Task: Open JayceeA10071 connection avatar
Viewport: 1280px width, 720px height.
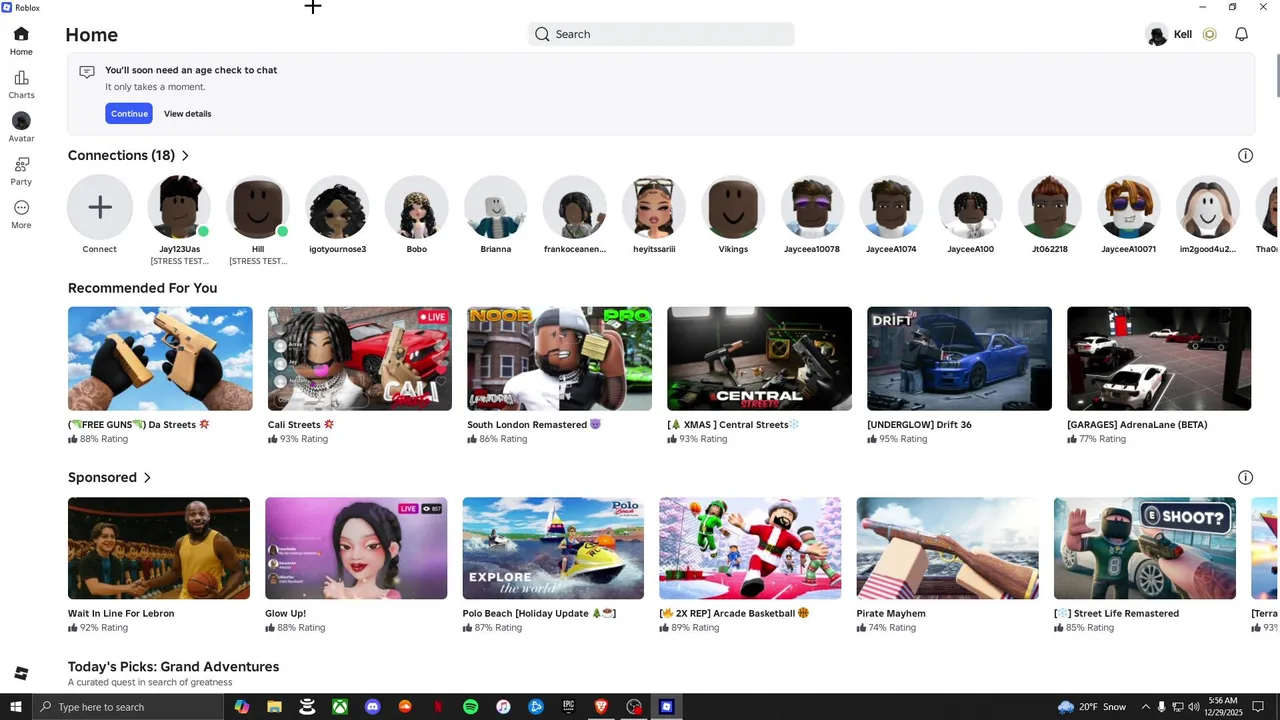Action: click(x=1129, y=207)
